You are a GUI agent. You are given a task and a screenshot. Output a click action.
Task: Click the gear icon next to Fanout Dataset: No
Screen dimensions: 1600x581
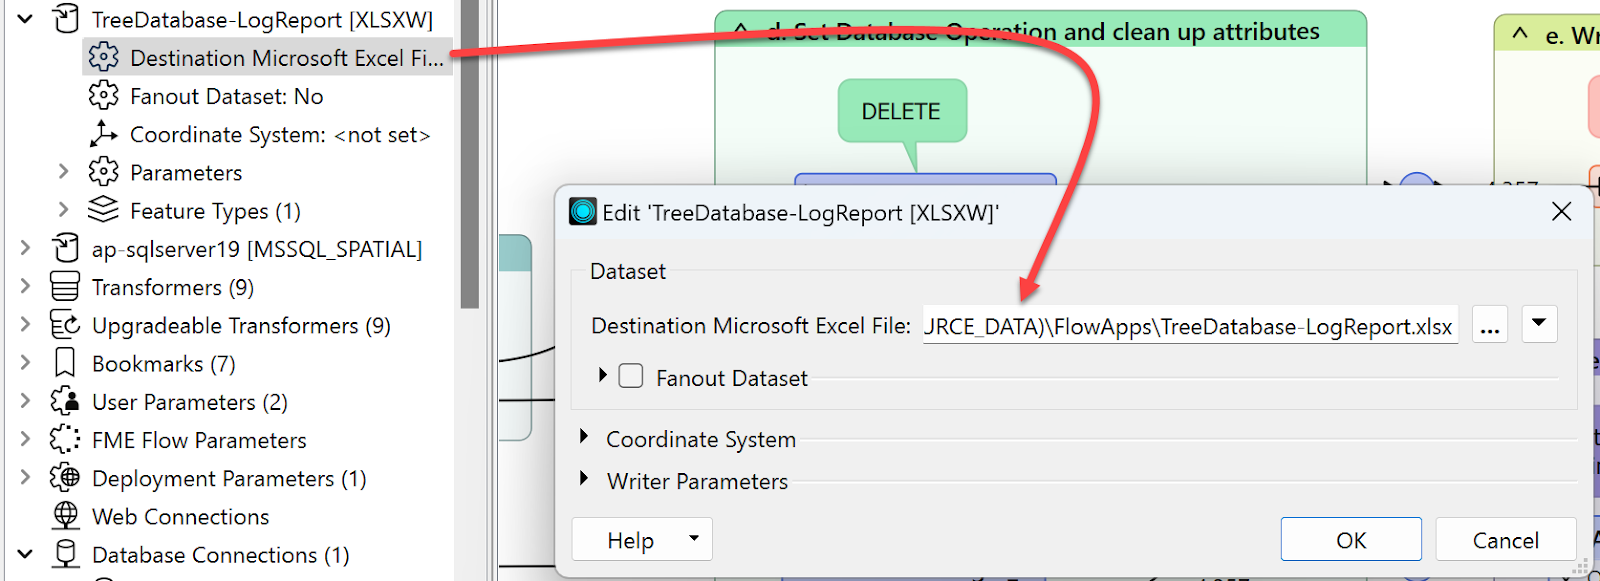click(103, 96)
